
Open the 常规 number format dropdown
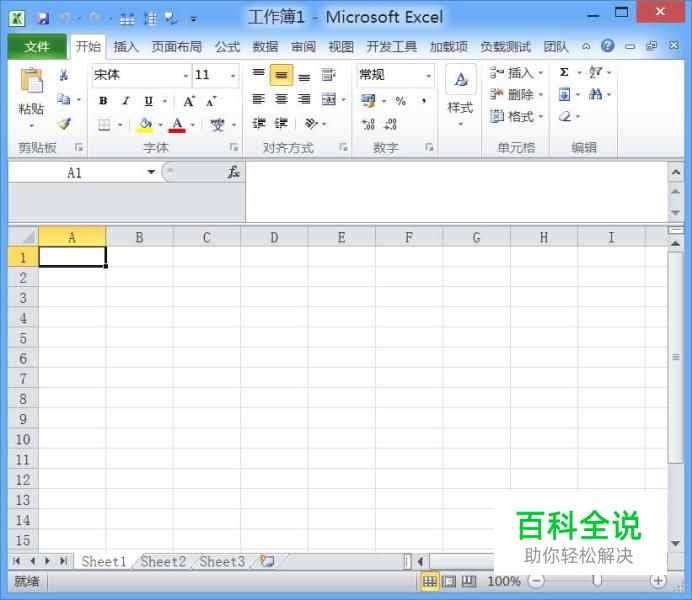428,76
